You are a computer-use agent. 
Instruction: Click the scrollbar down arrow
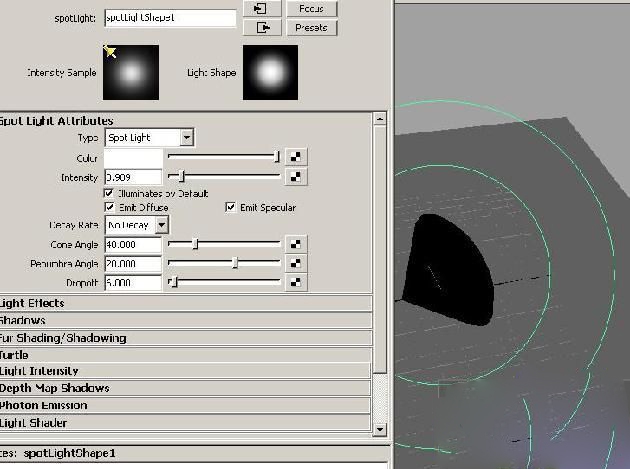(380, 429)
